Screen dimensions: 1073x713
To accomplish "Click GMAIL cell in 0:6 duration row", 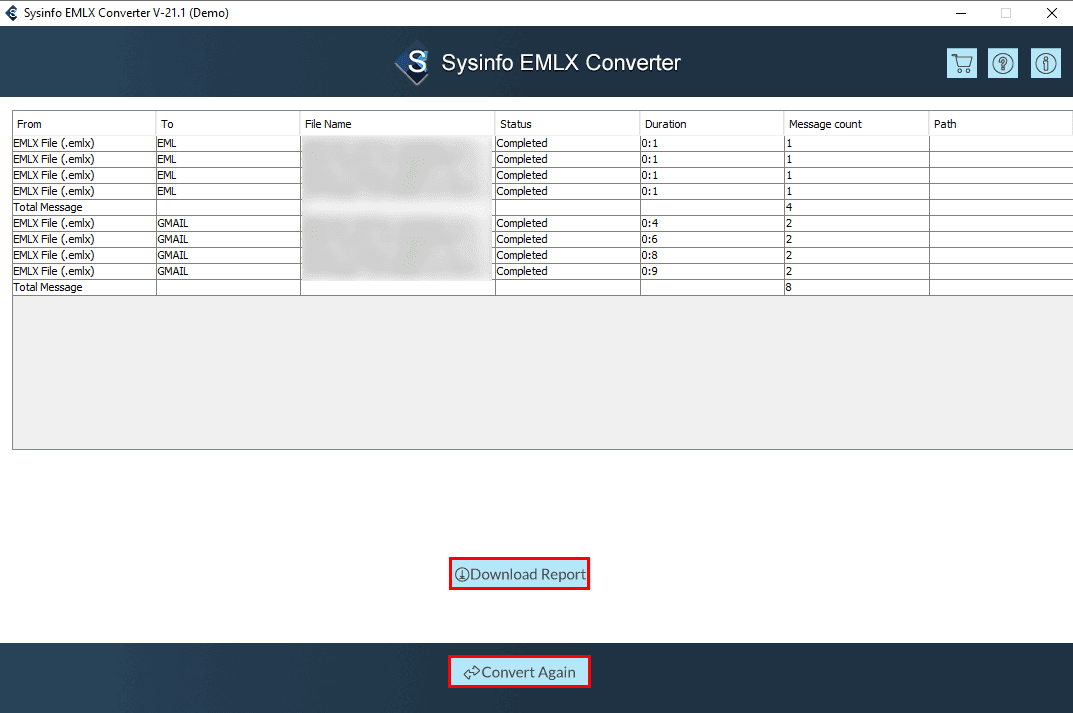I will point(228,239).
